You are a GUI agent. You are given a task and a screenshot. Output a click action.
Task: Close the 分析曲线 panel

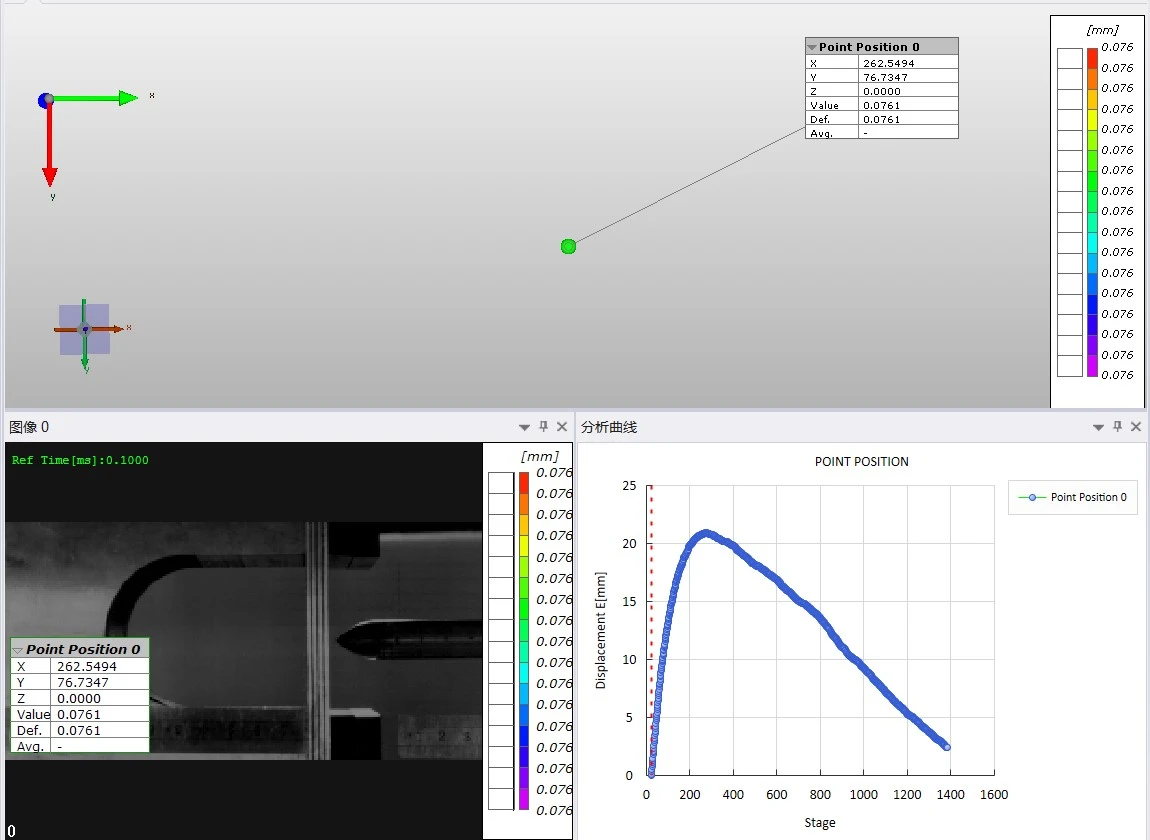tap(1136, 426)
